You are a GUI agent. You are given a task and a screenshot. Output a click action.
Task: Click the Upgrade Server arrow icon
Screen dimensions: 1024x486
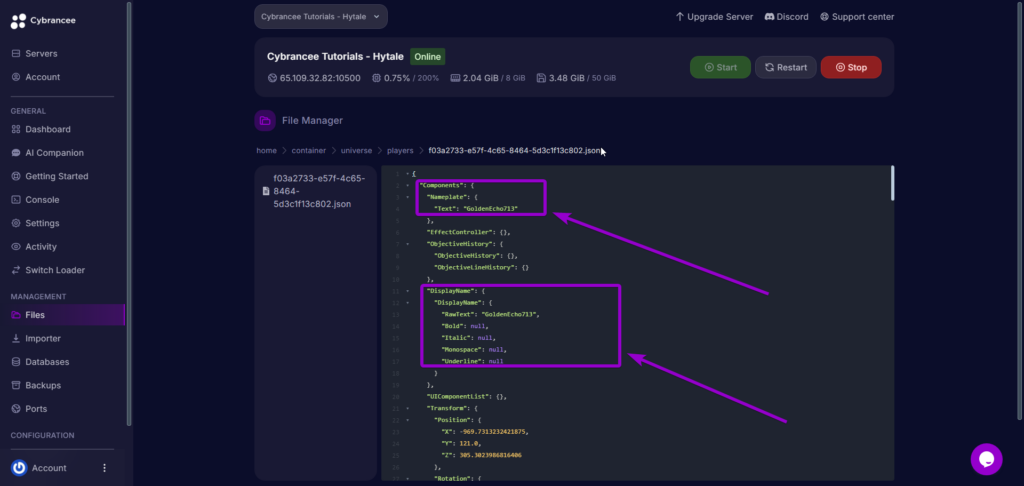pyautogui.click(x=680, y=17)
